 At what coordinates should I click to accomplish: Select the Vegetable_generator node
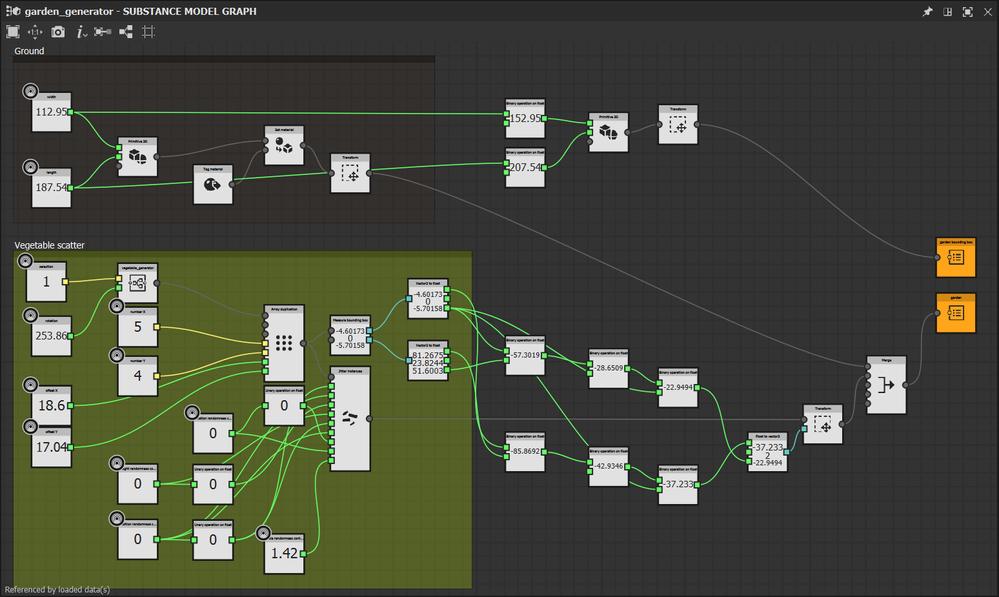(x=136, y=283)
